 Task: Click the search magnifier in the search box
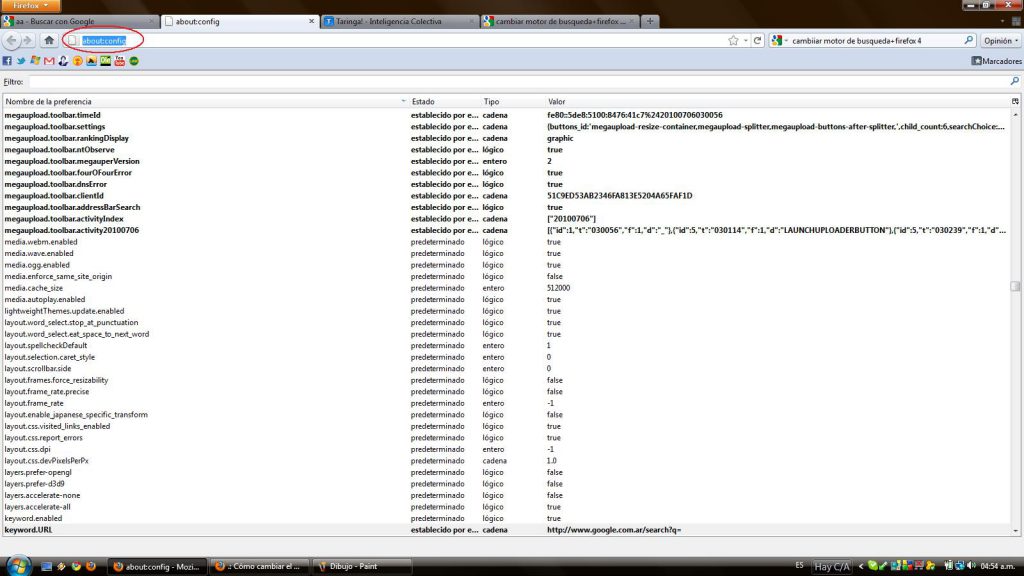pos(968,41)
